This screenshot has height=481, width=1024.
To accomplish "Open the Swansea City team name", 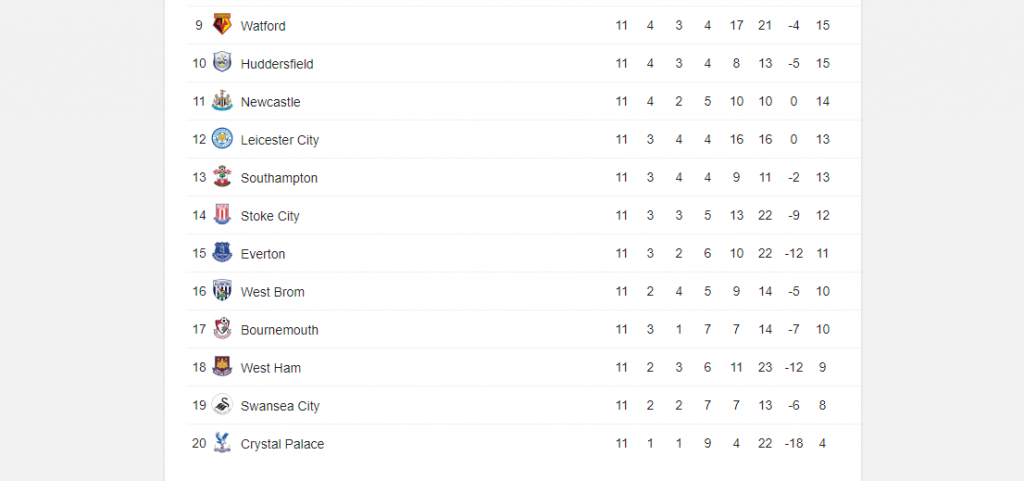I will click(280, 406).
